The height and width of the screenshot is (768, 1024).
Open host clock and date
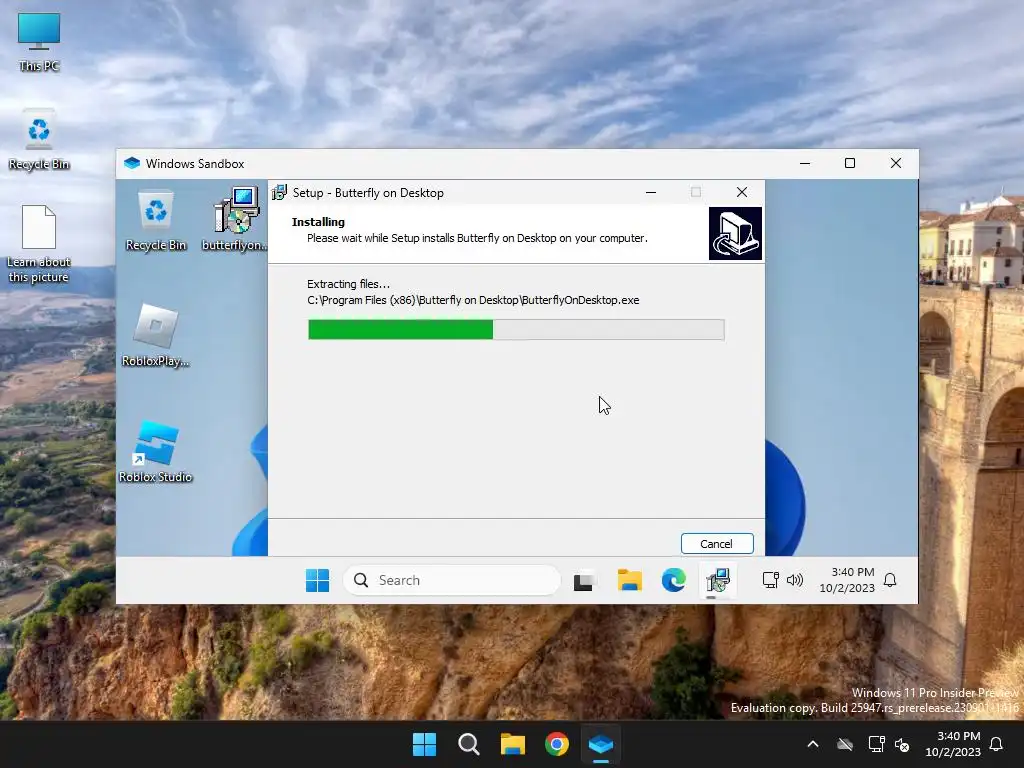[953, 744]
